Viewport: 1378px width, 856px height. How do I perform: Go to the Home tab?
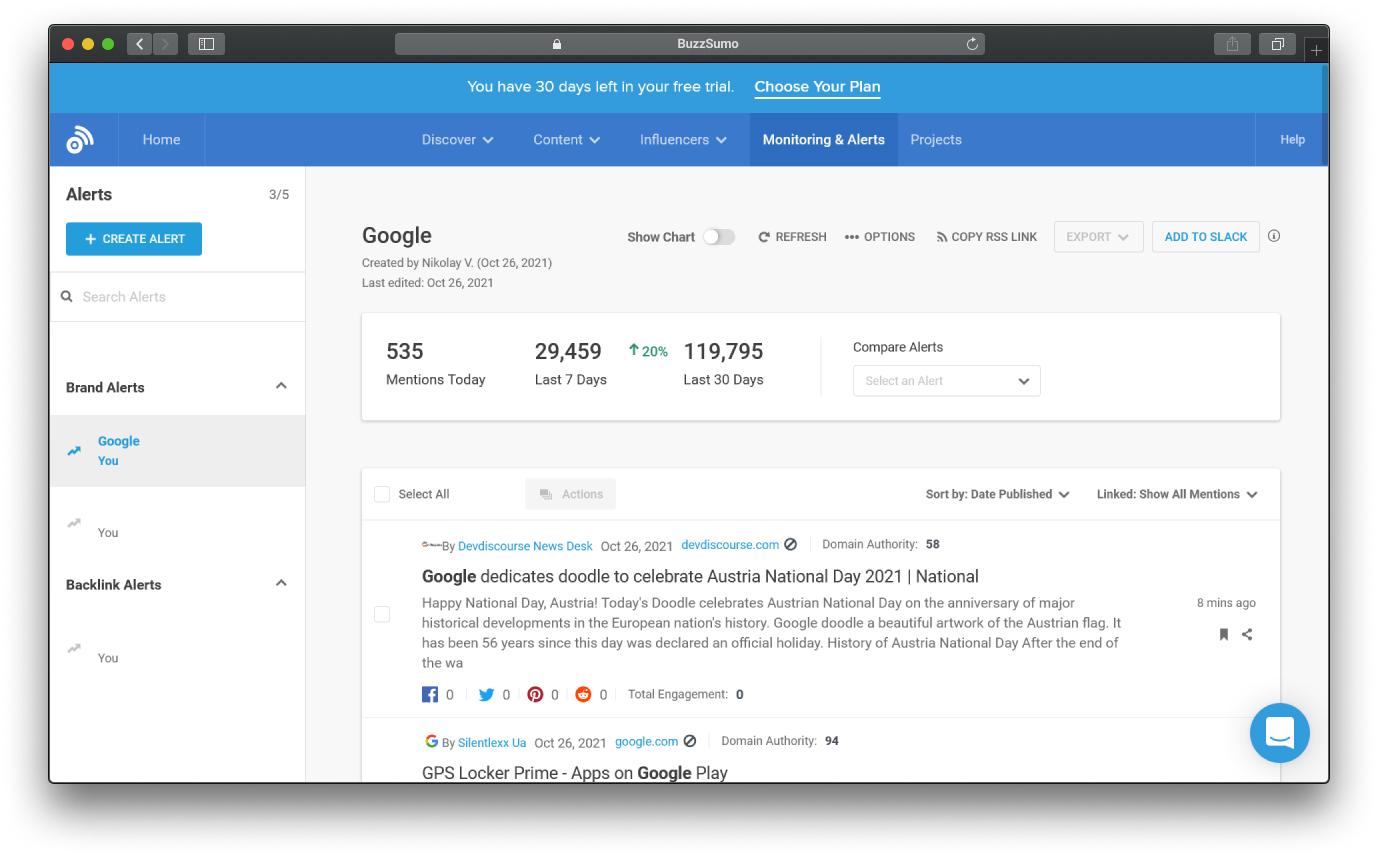click(x=161, y=140)
